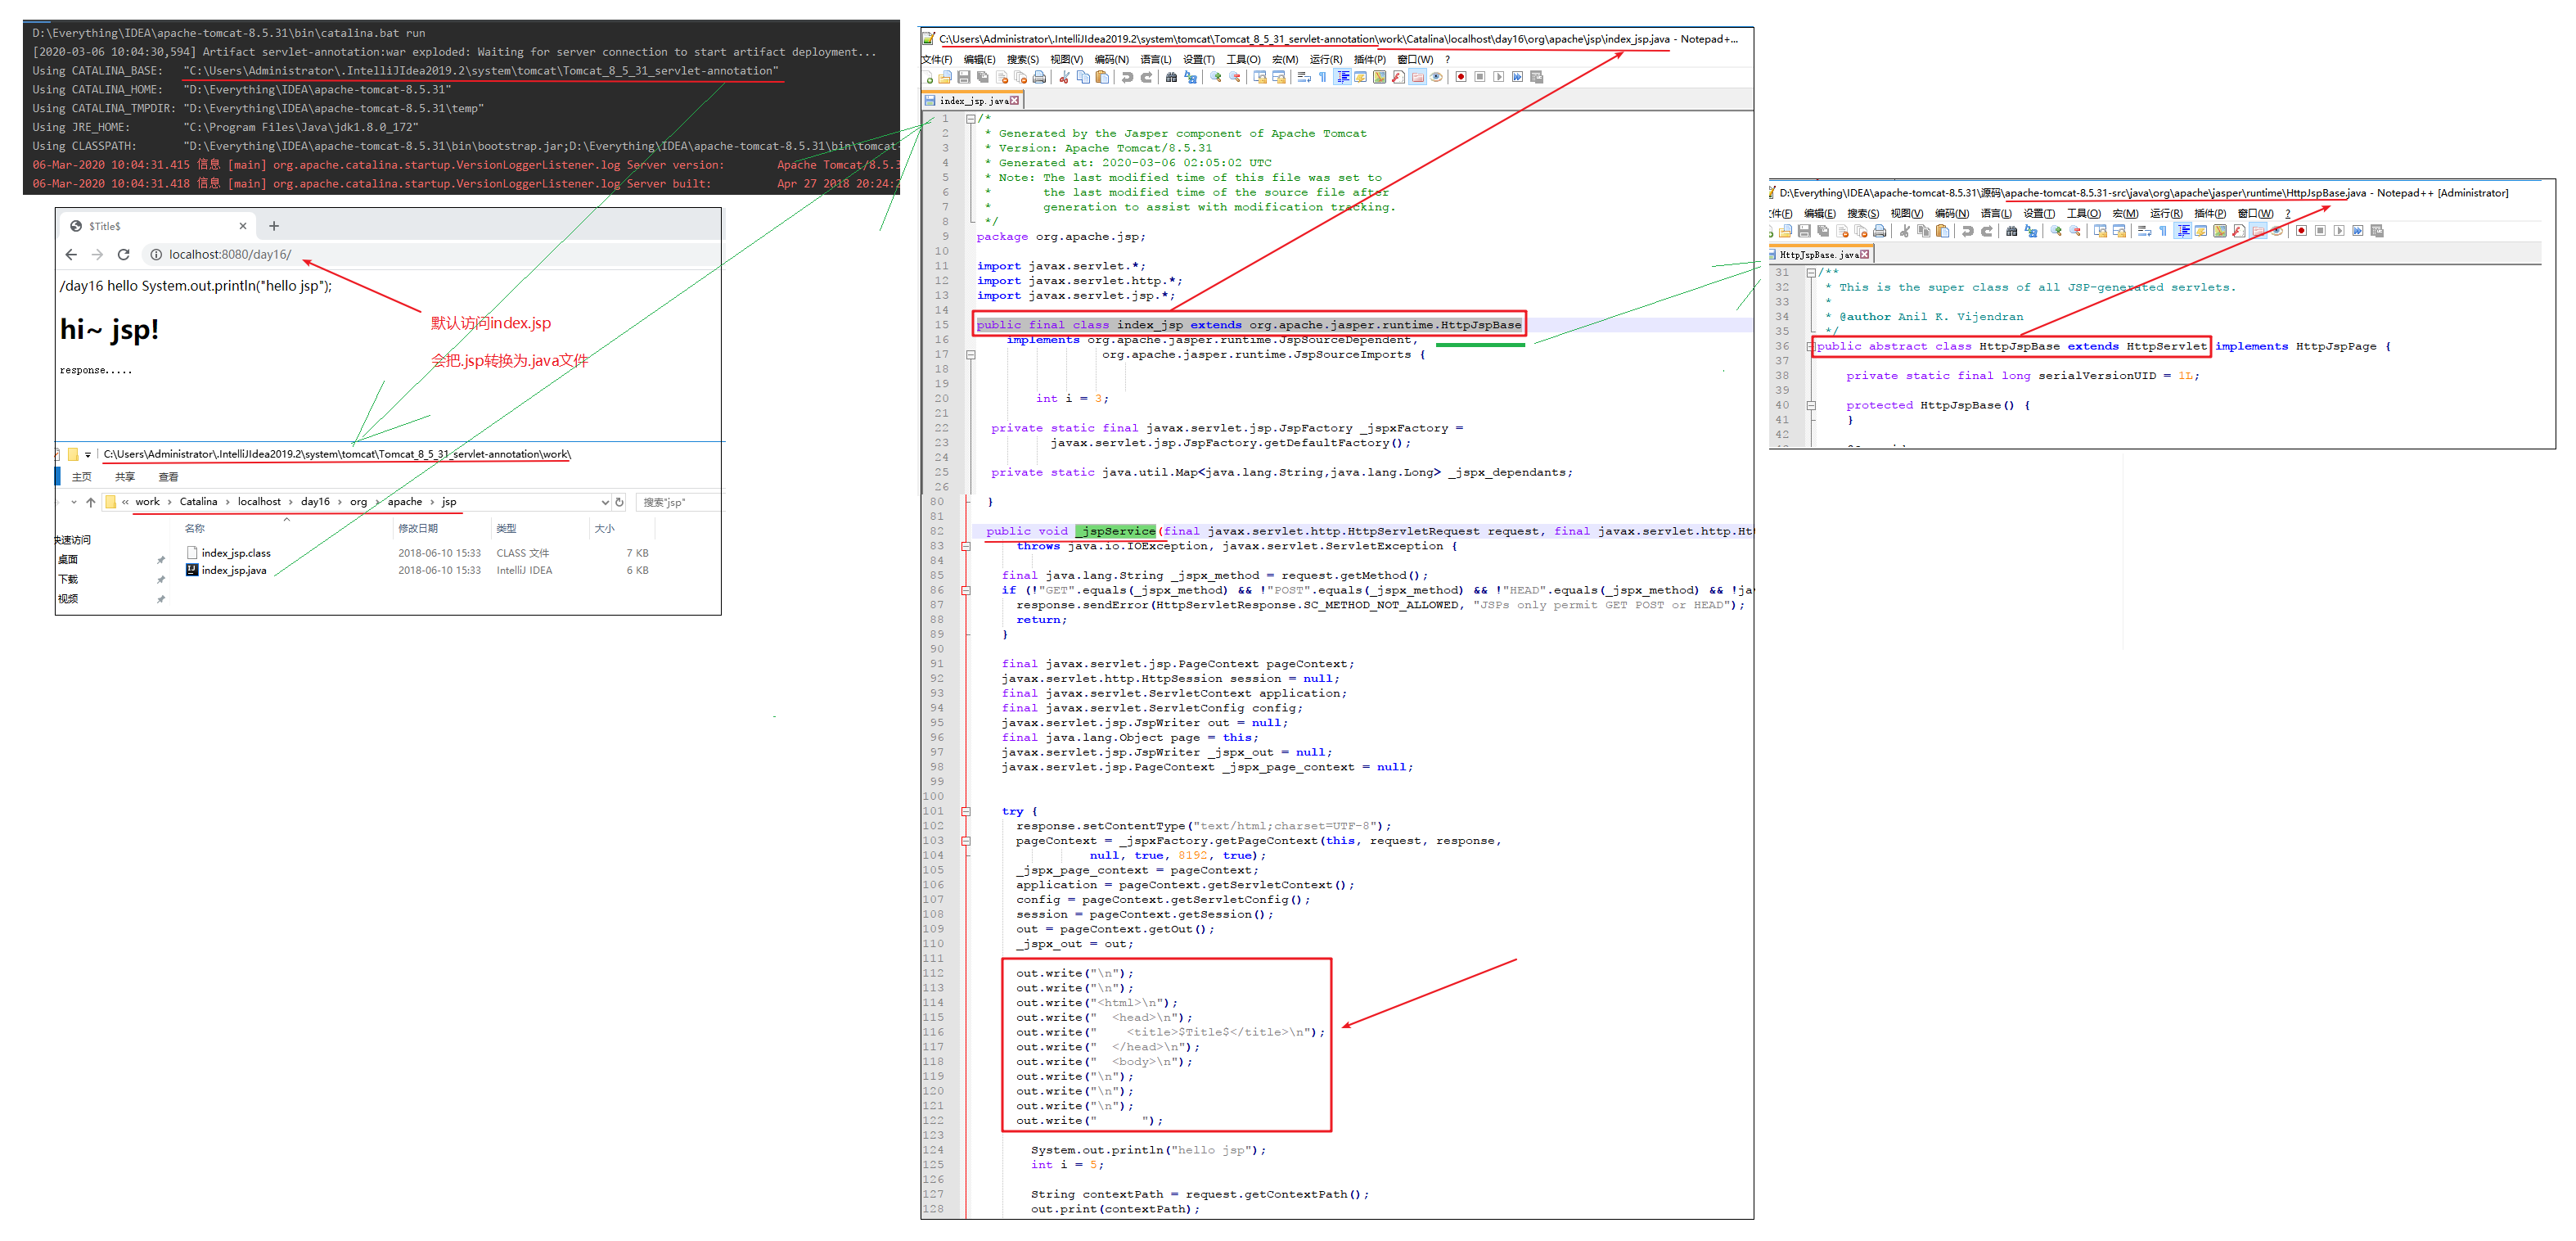
Task: Collapse fold marker at line 103 in index_jsp.java
Action: [x=965, y=841]
